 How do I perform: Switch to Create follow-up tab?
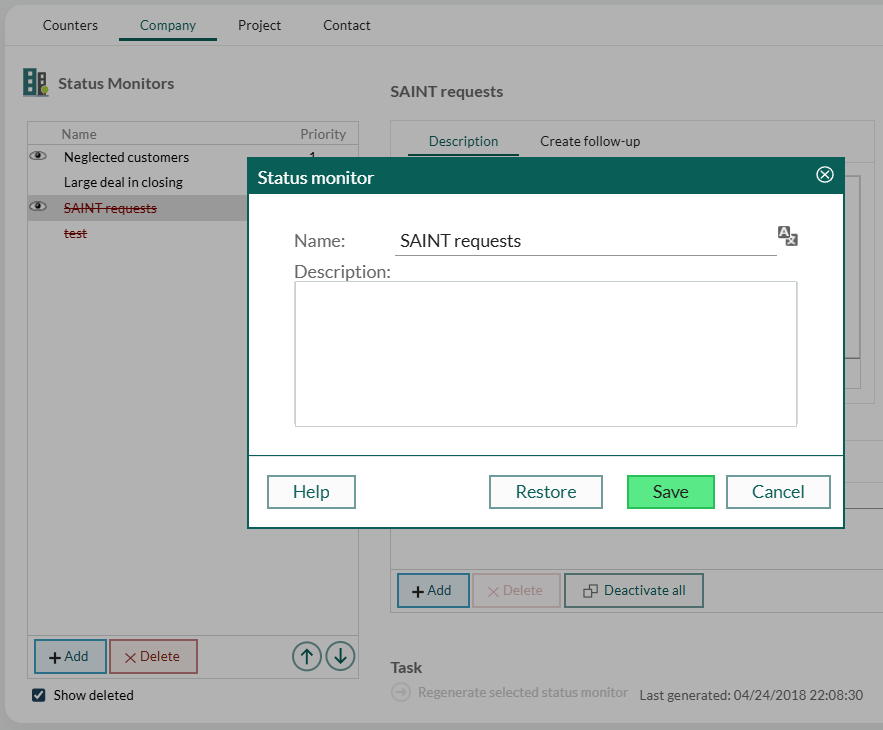(x=590, y=141)
